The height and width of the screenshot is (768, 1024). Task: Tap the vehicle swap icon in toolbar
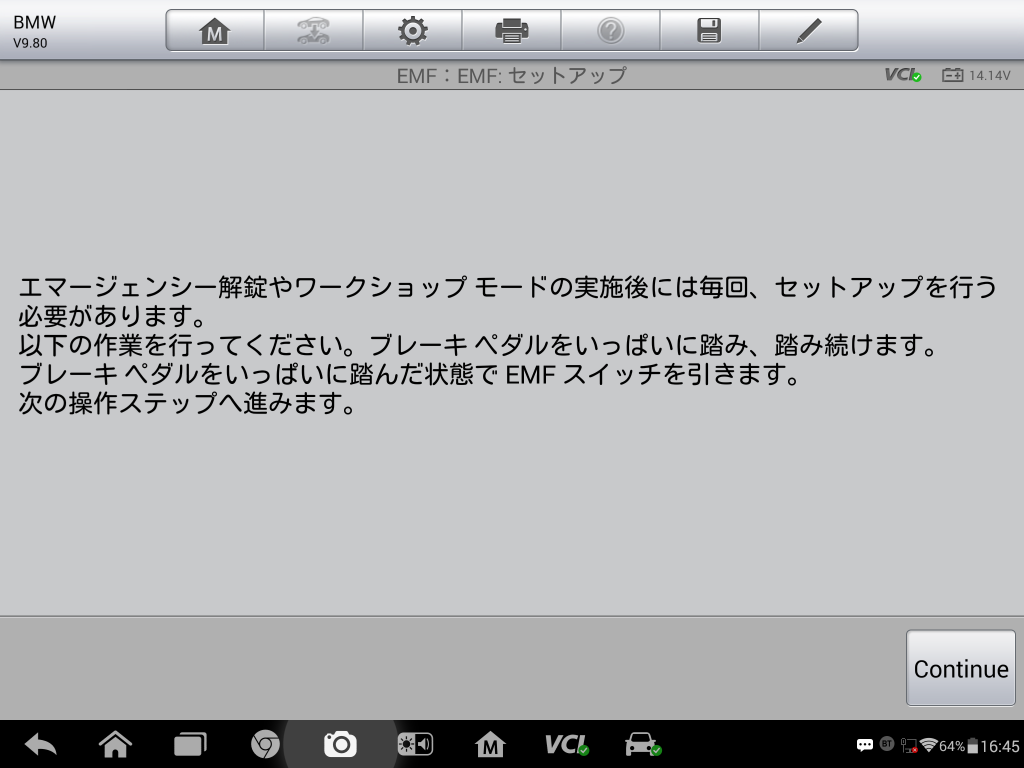coord(313,31)
